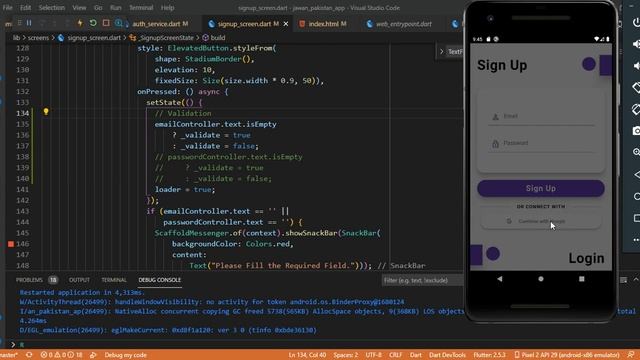Trigger Flutter hot reload lightning icon
Viewport: 640px width, 360px height.
point(80,23)
